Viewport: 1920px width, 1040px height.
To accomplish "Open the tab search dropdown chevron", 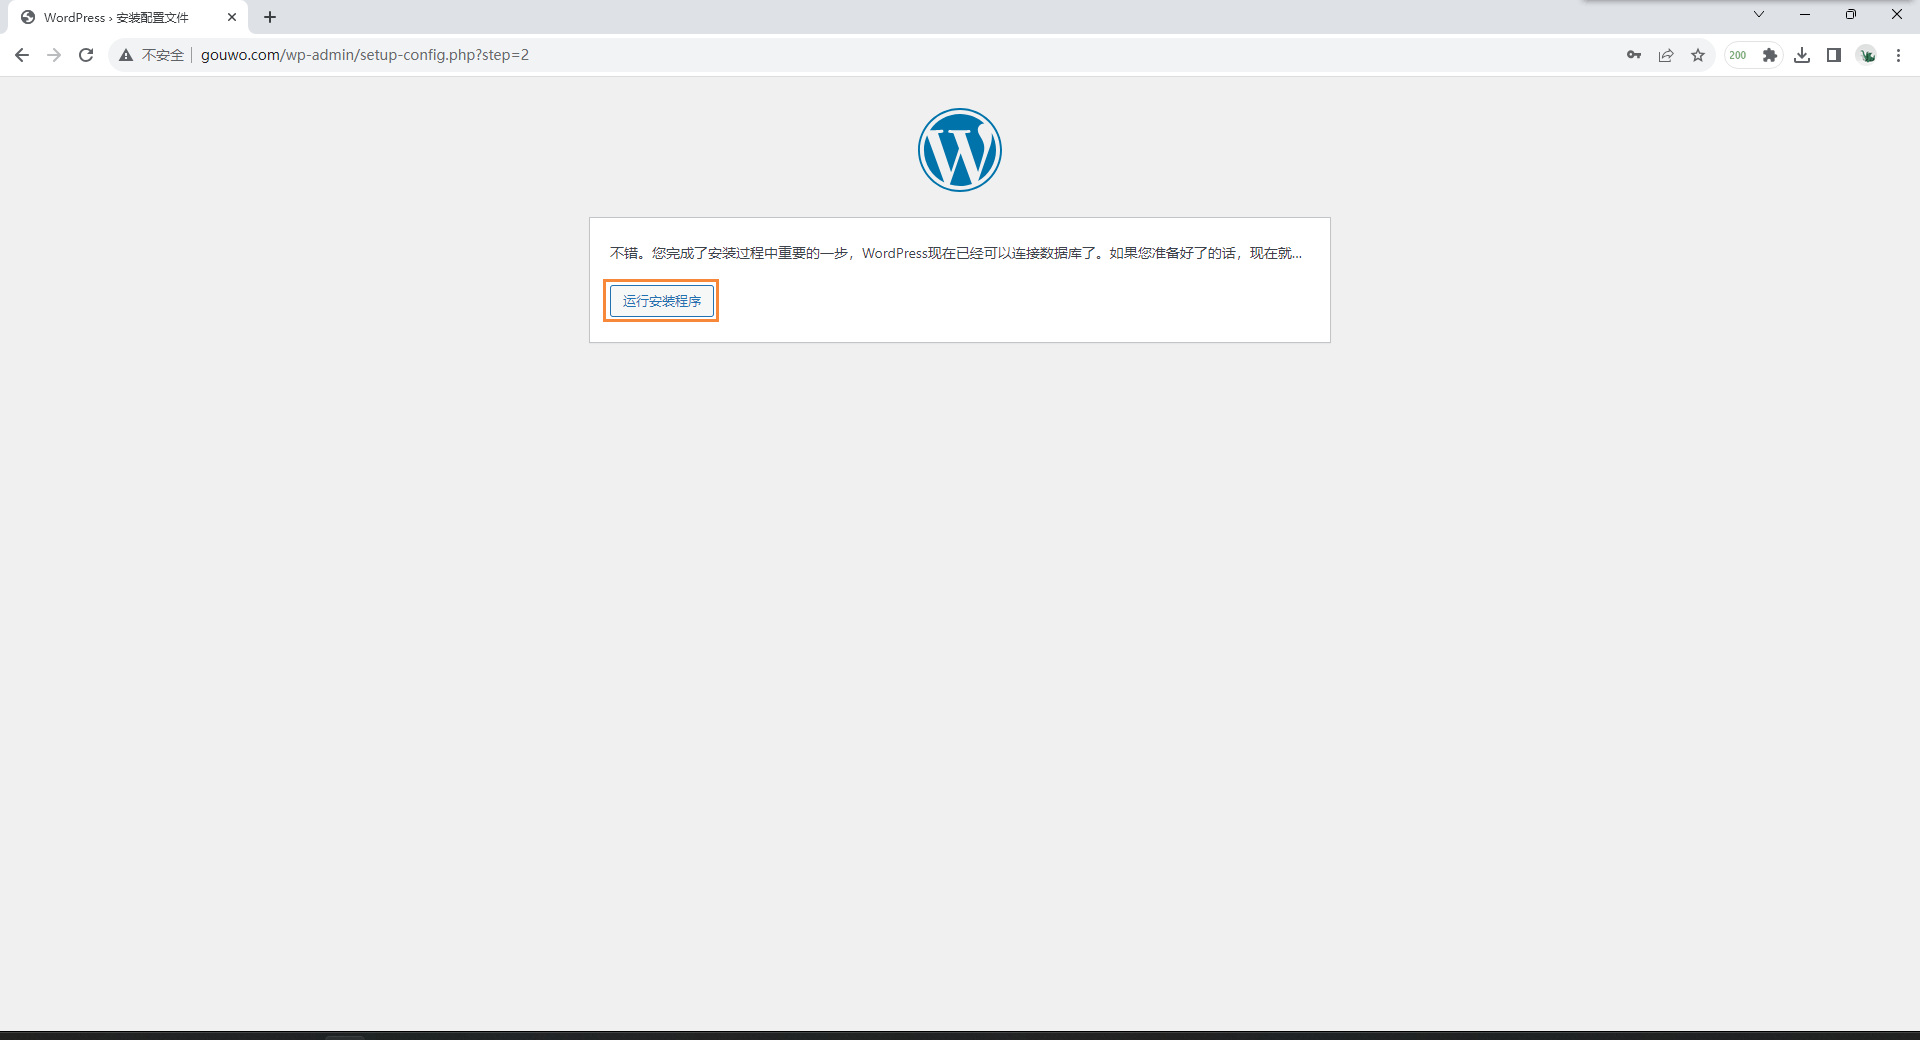I will coord(1759,14).
